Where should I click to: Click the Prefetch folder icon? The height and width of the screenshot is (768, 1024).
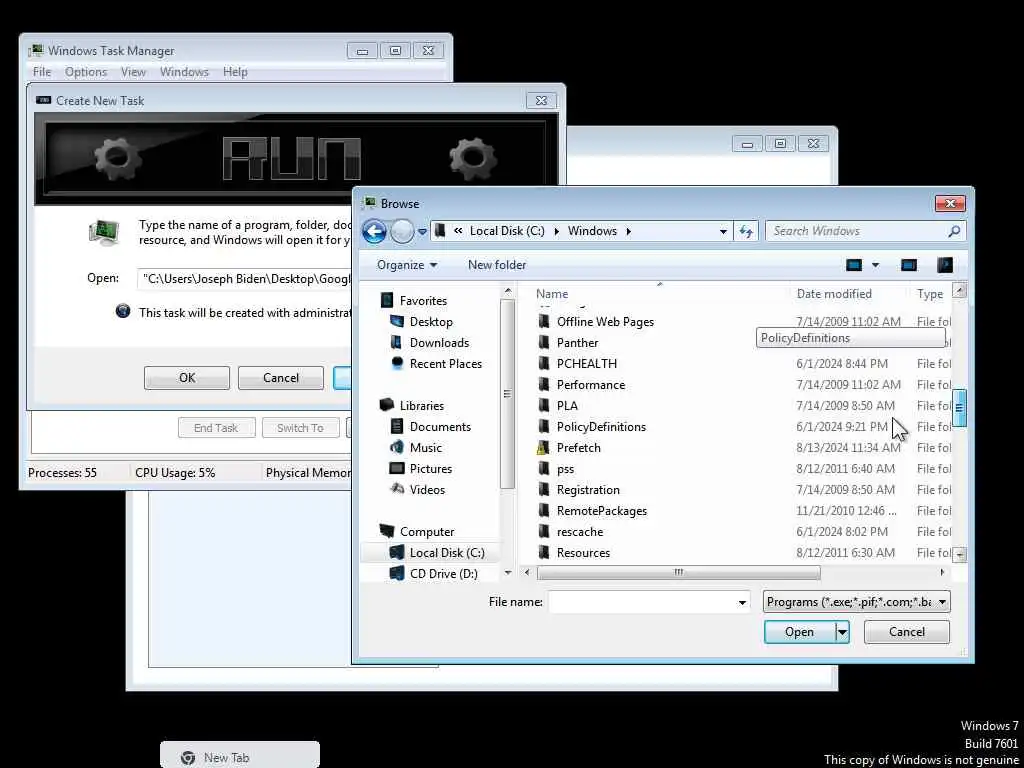(543, 448)
